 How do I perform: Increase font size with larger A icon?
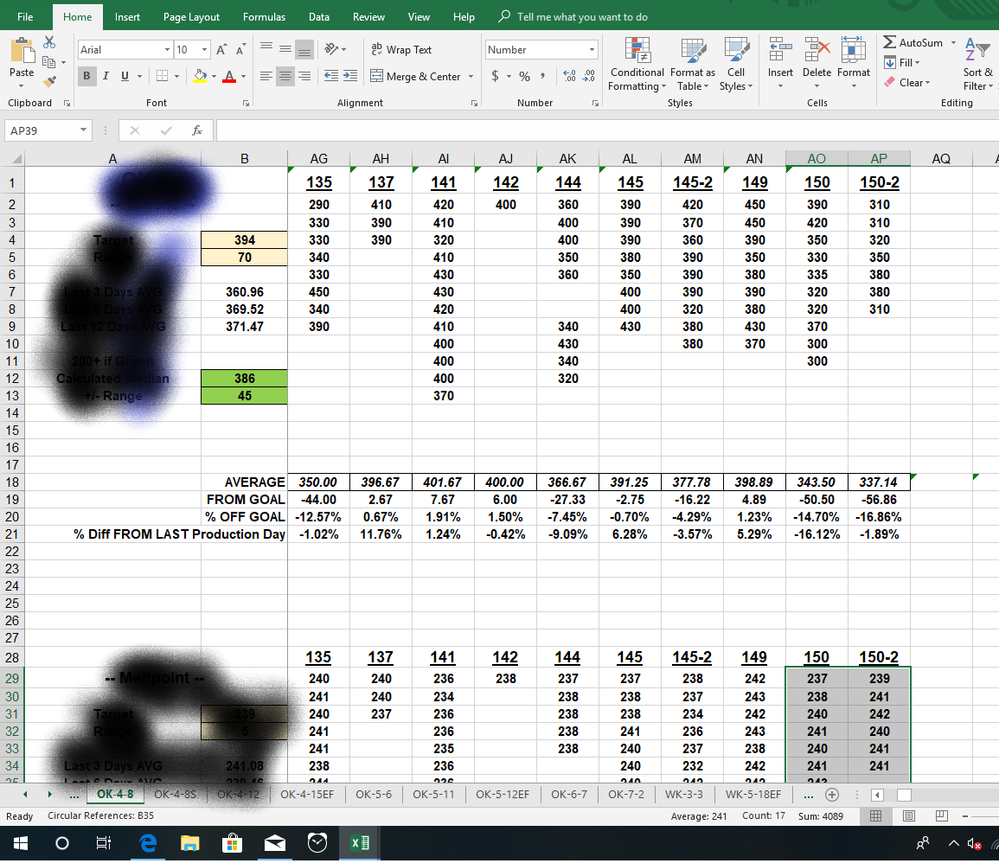click(x=221, y=50)
